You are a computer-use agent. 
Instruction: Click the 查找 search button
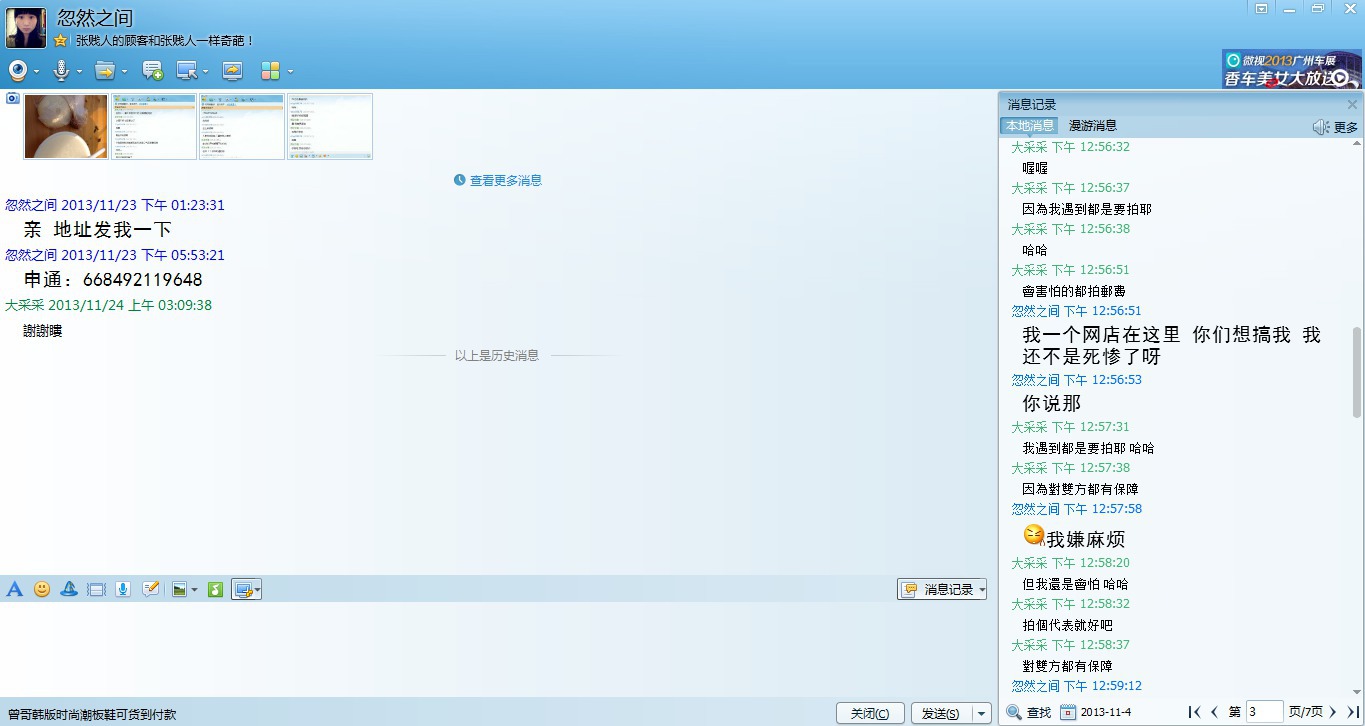click(x=1029, y=712)
